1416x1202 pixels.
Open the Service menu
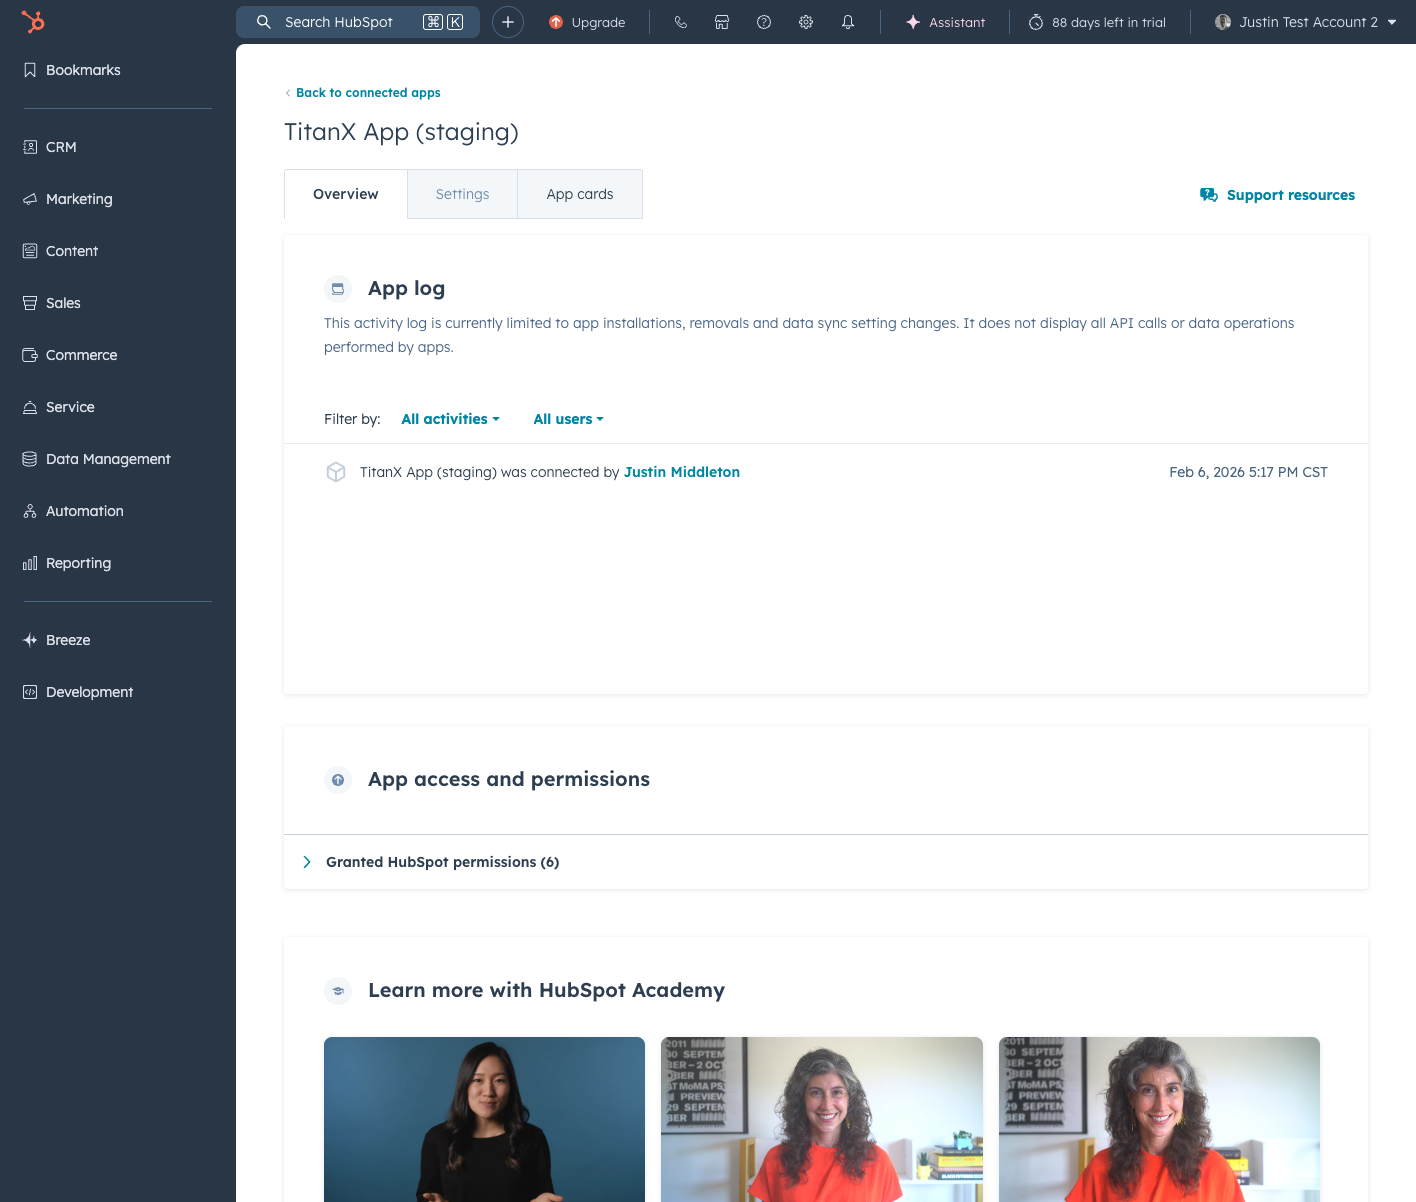[59, 407]
